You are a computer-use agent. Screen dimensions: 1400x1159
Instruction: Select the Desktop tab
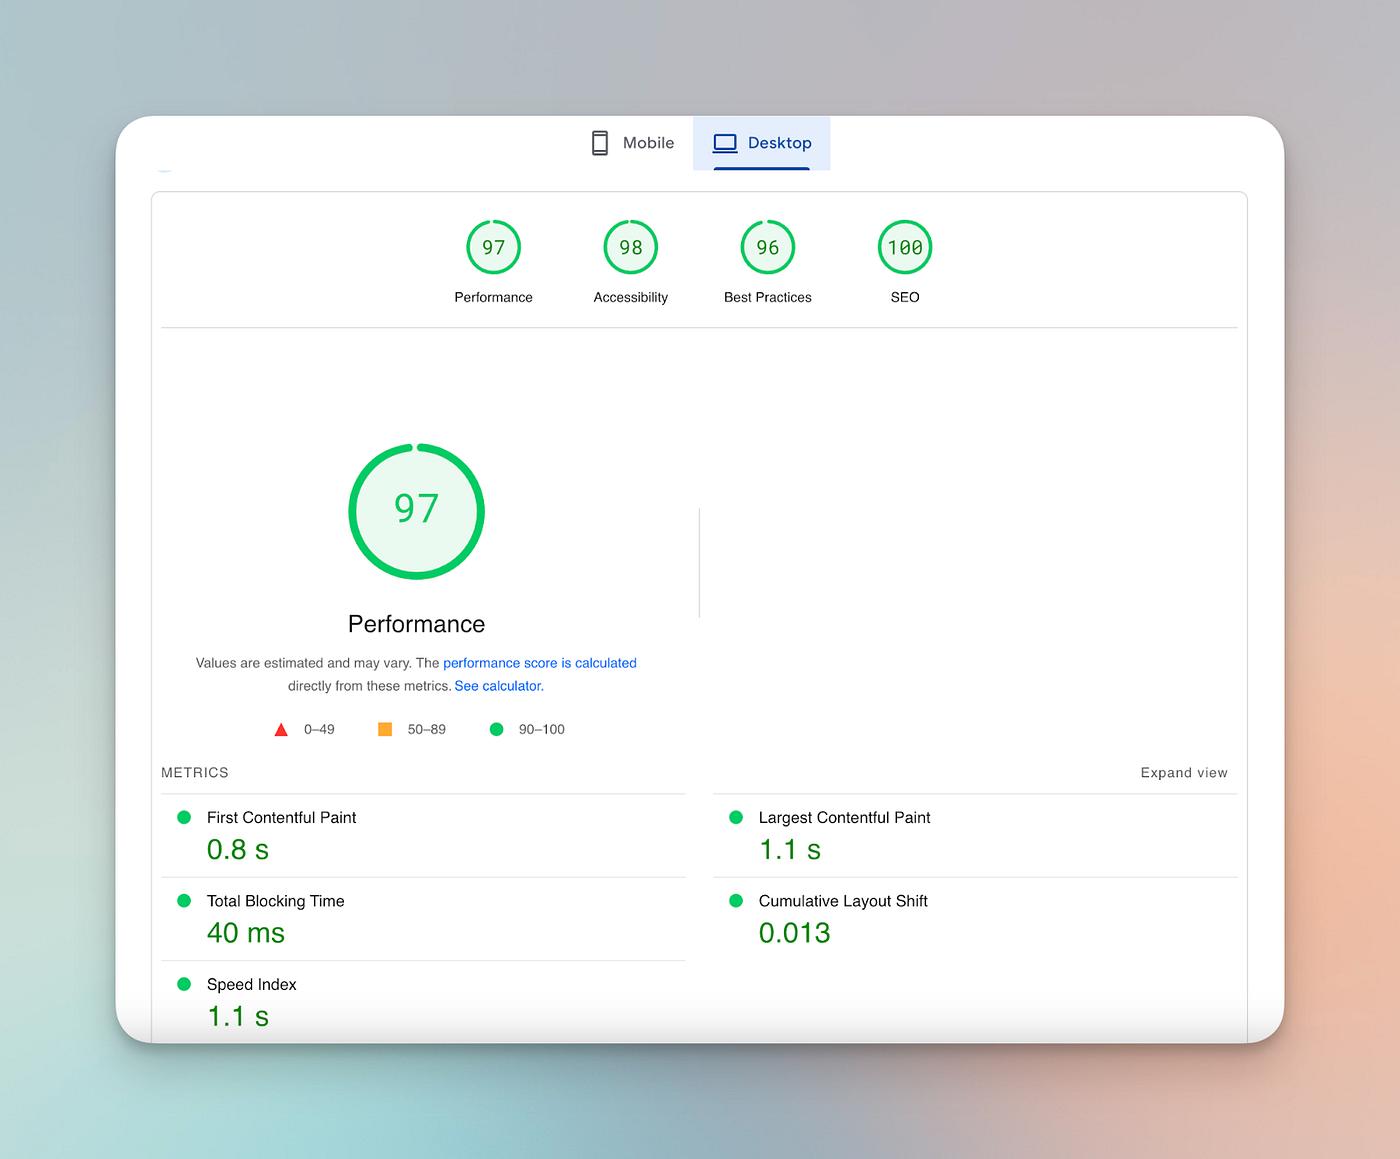pos(762,143)
